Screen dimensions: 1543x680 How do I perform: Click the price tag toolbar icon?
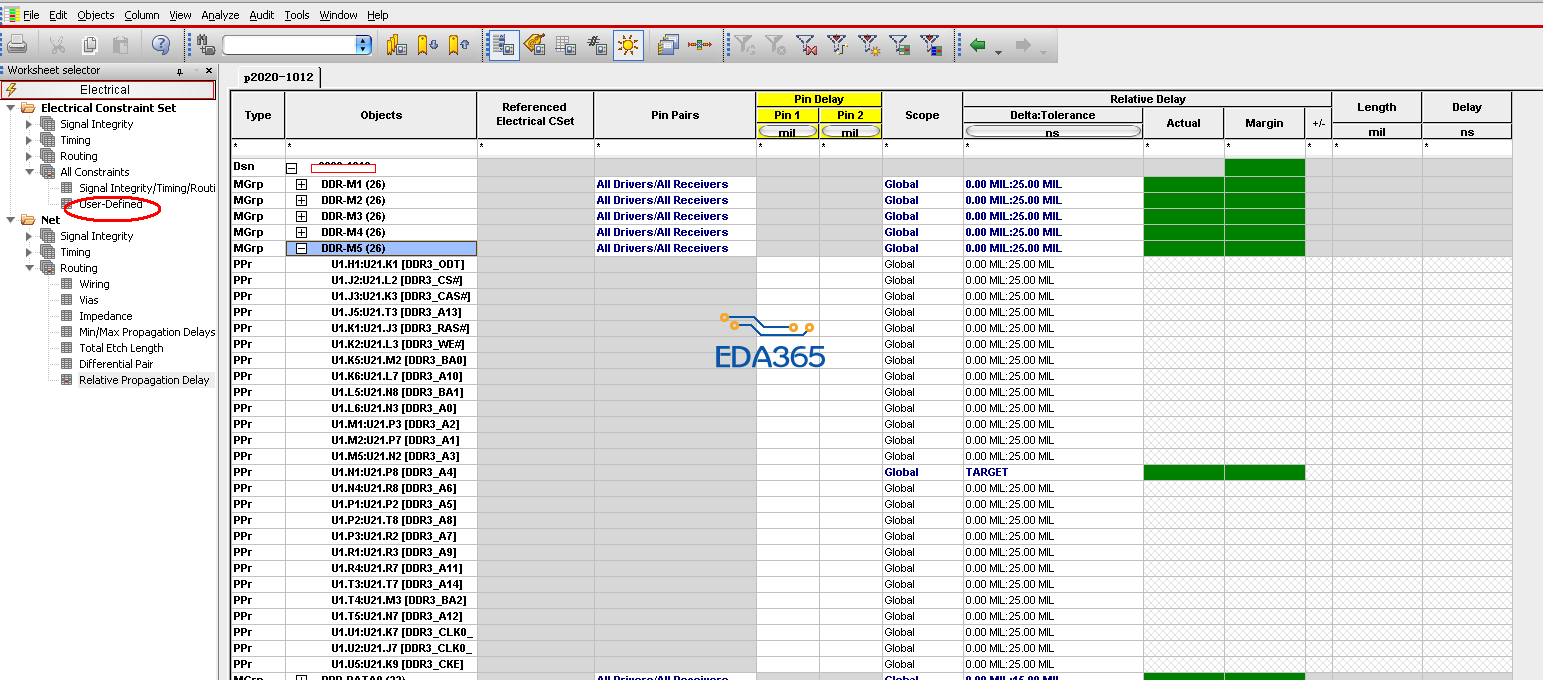(x=535, y=45)
